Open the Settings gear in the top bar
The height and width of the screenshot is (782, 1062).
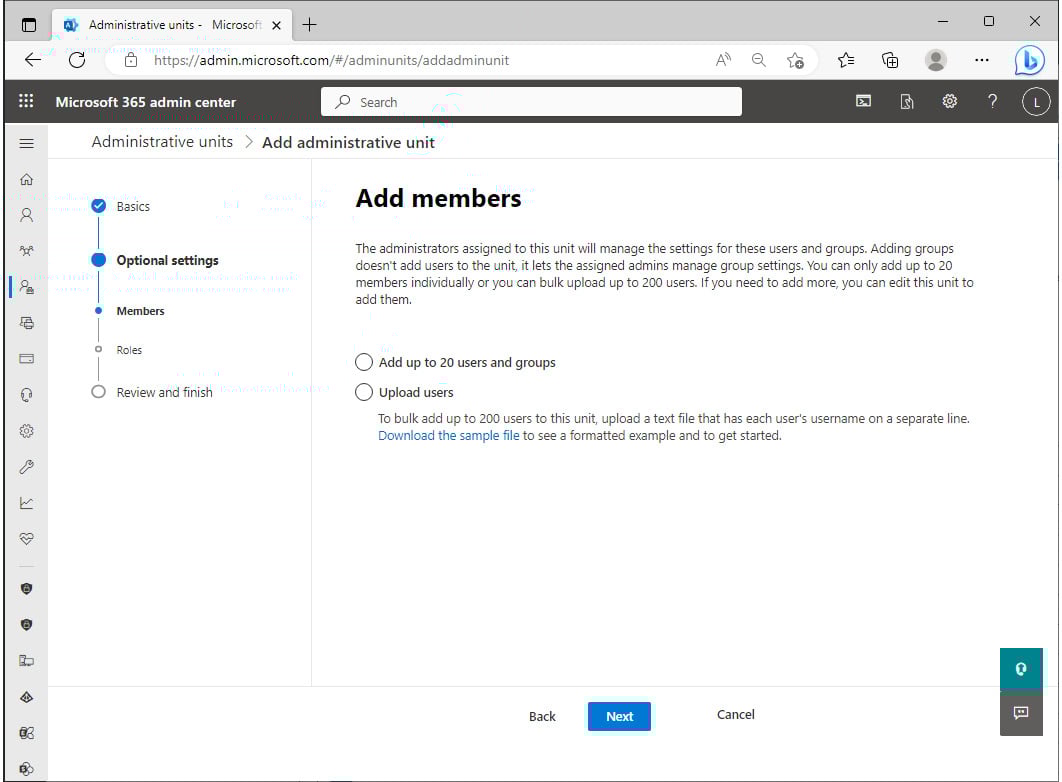[x=949, y=101]
